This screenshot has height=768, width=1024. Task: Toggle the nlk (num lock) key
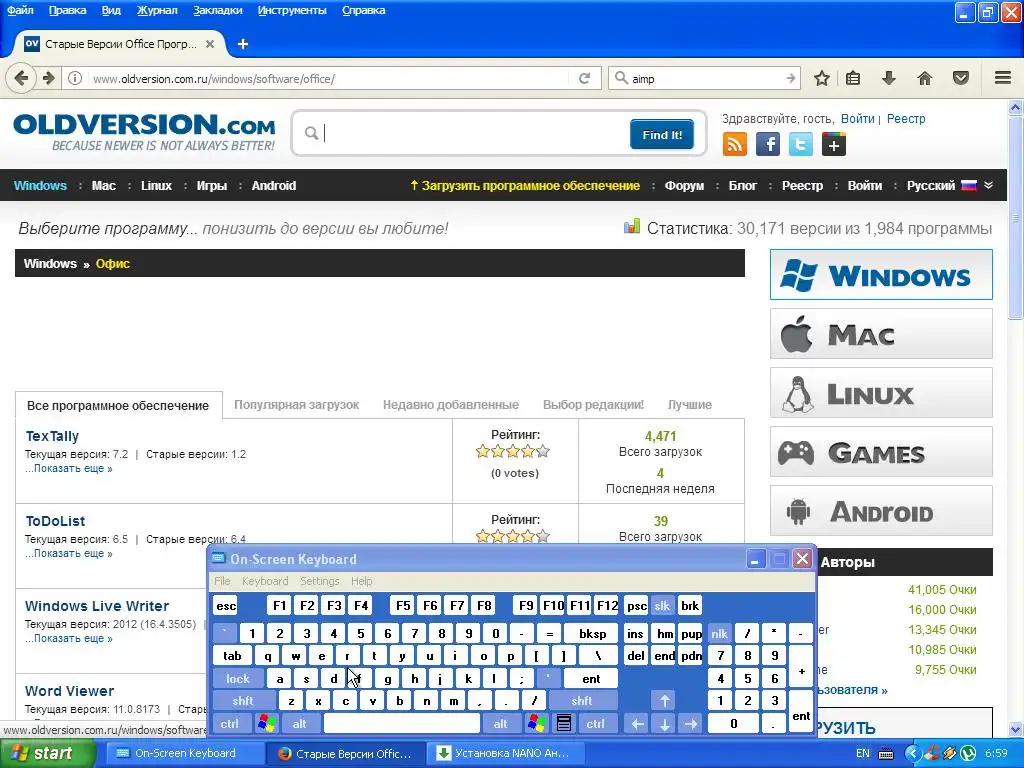pos(719,633)
